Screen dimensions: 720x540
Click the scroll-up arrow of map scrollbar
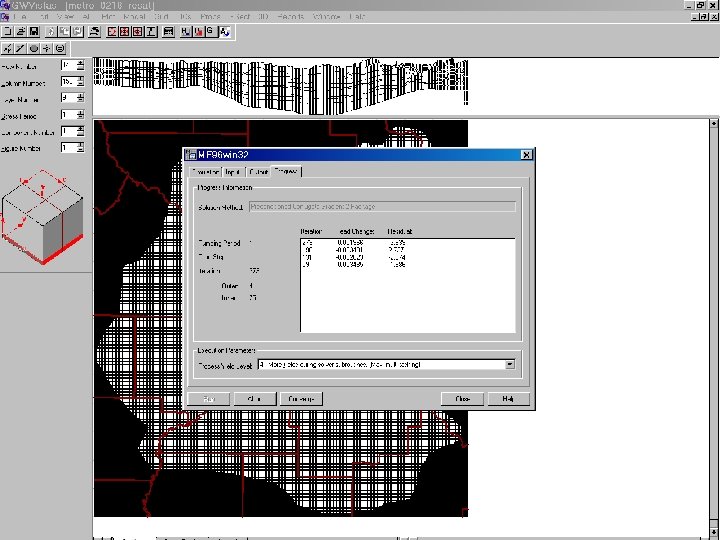[x=714, y=123]
